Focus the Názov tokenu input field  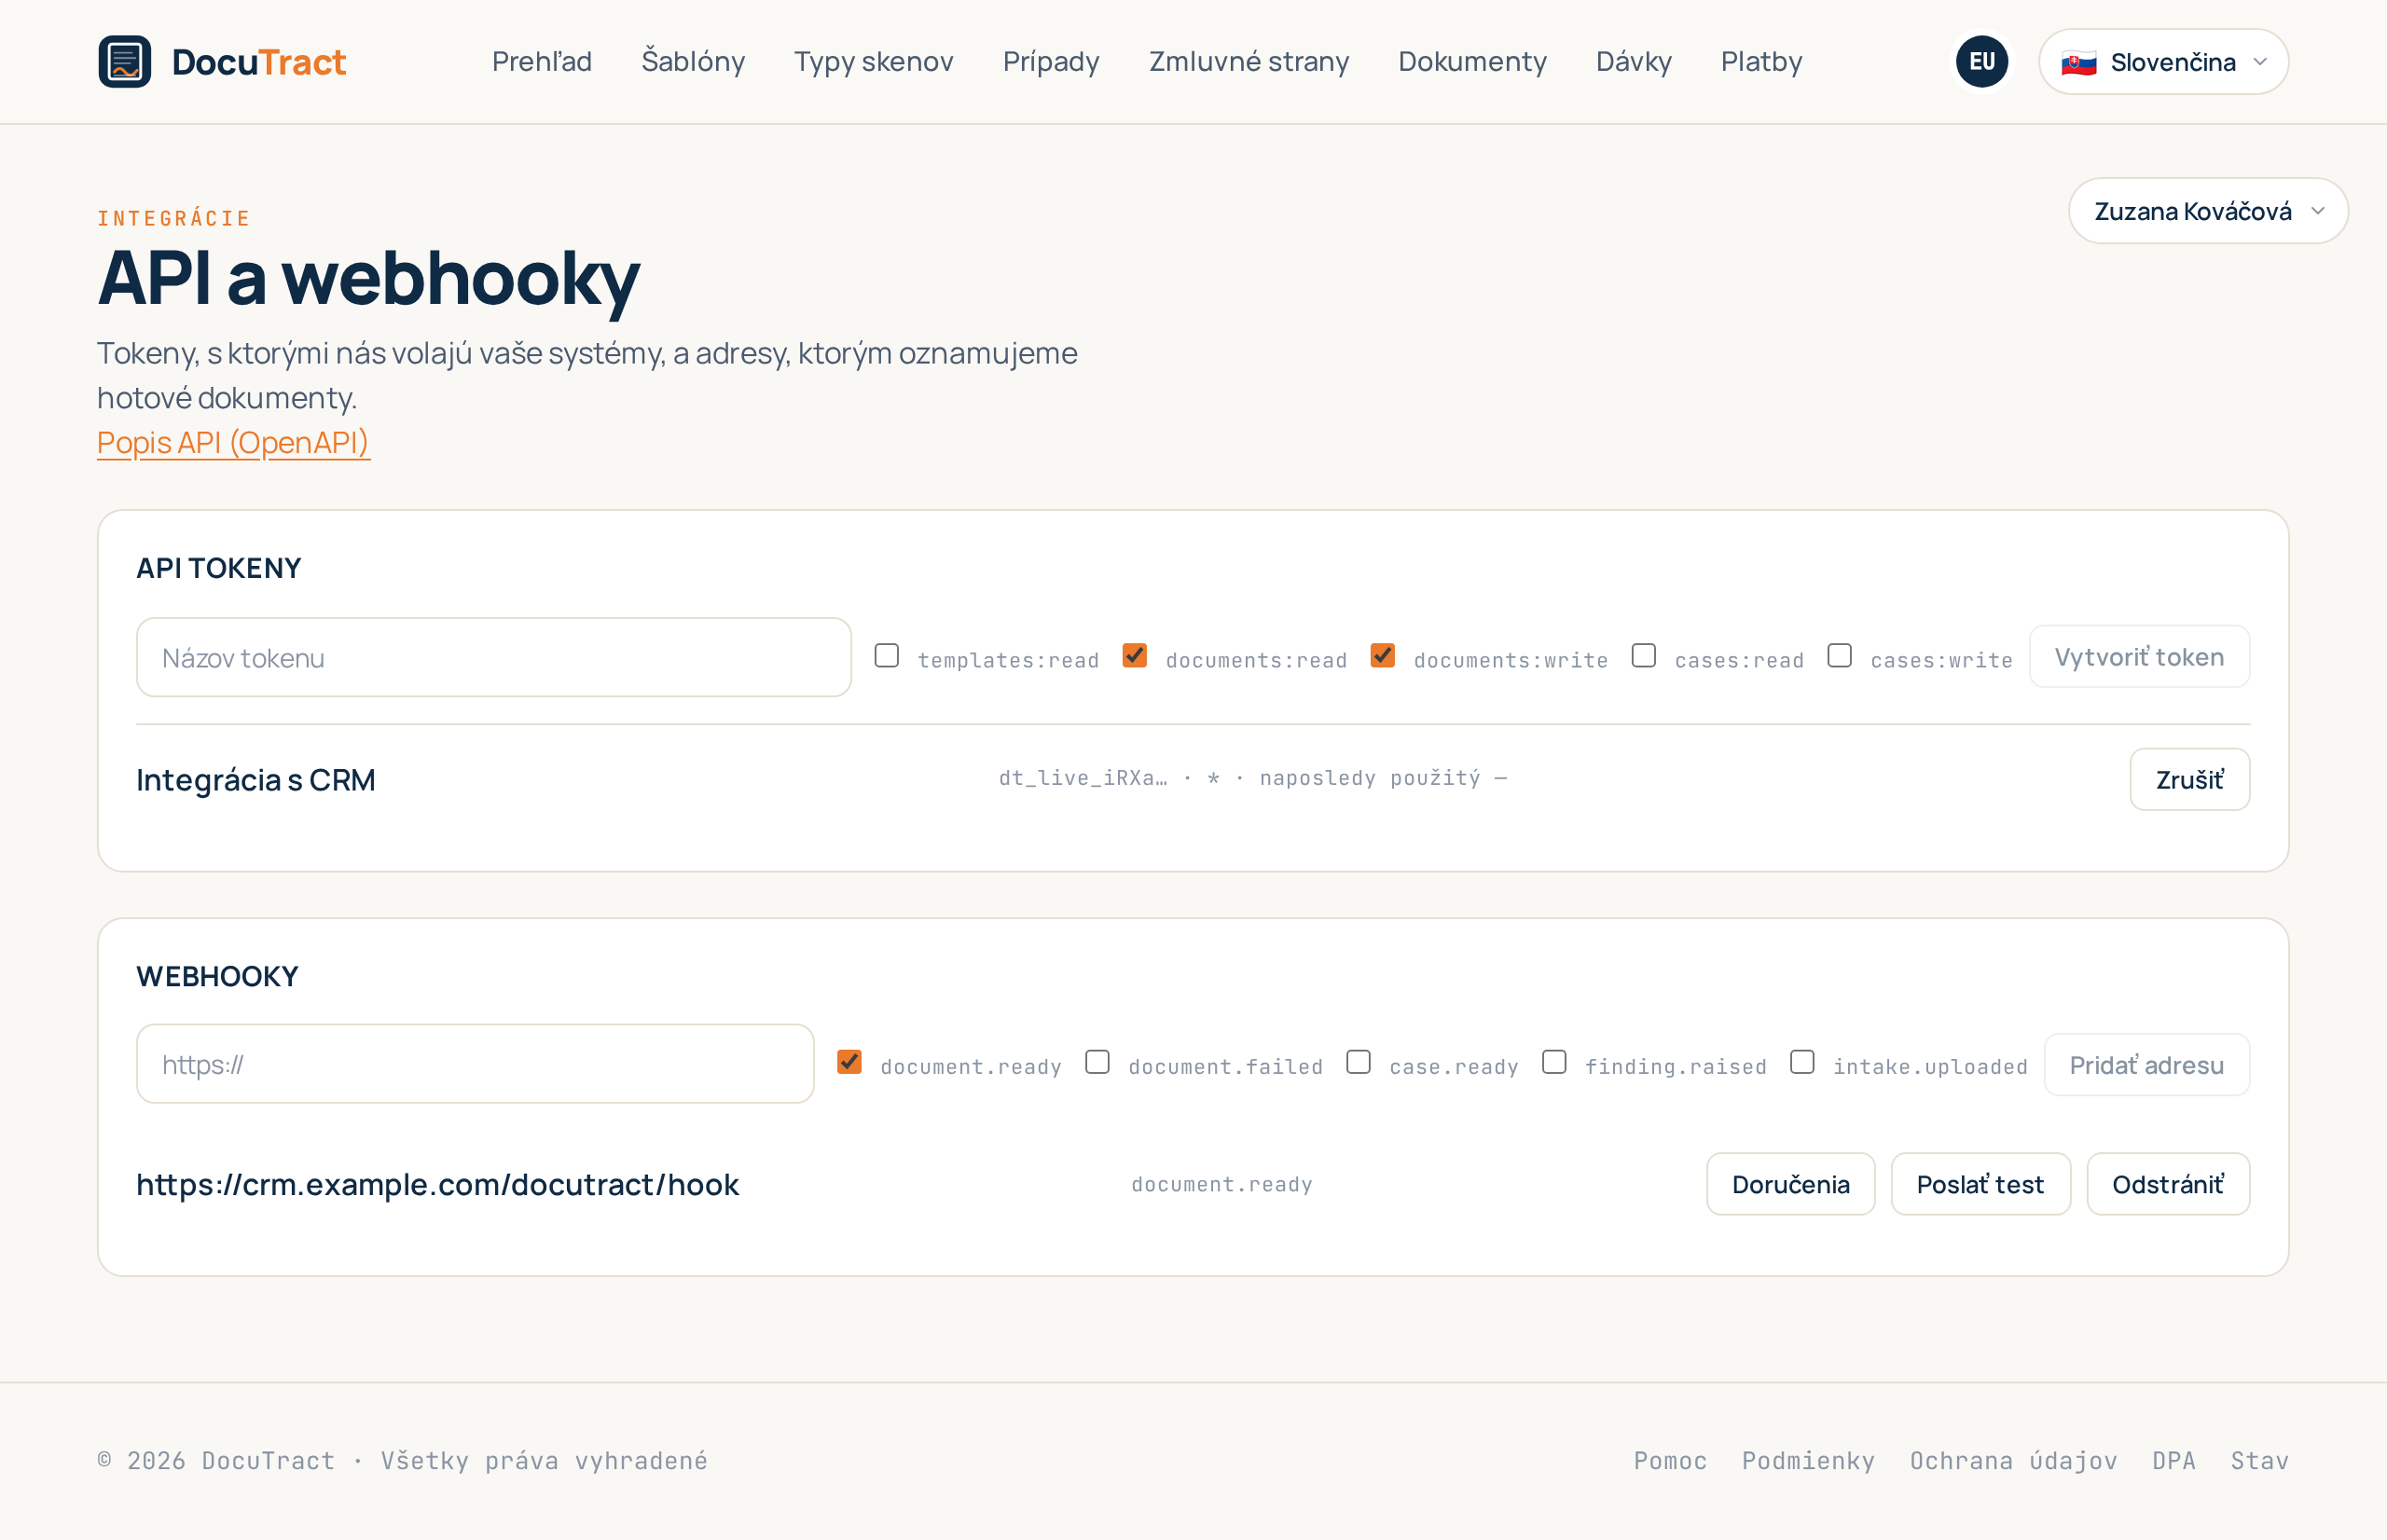click(x=494, y=657)
